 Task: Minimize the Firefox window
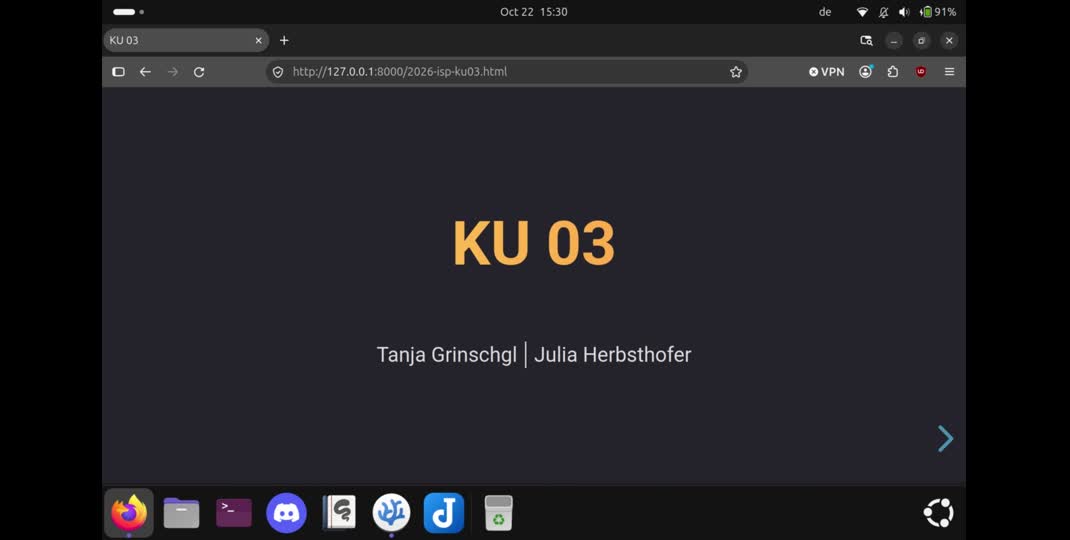pyautogui.click(x=894, y=41)
